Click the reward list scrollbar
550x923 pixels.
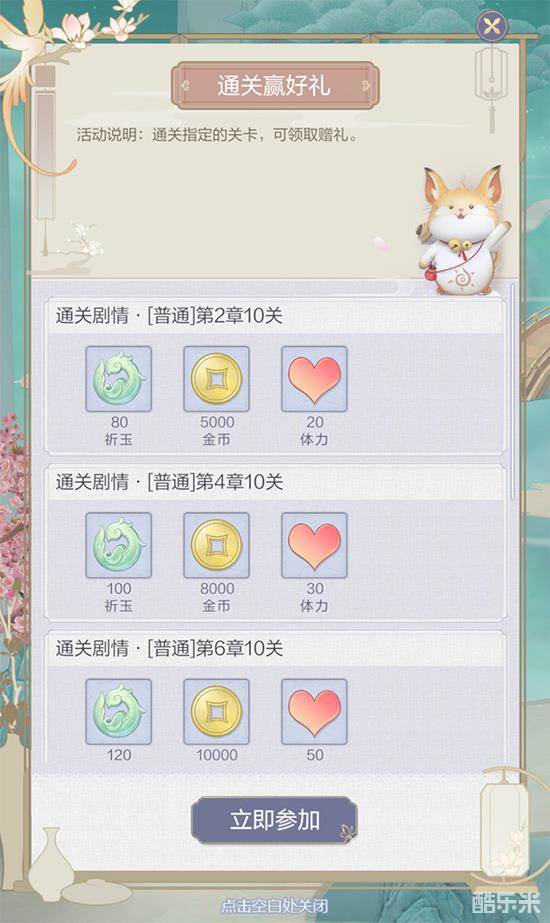pyautogui.click(x=512, y=391)
